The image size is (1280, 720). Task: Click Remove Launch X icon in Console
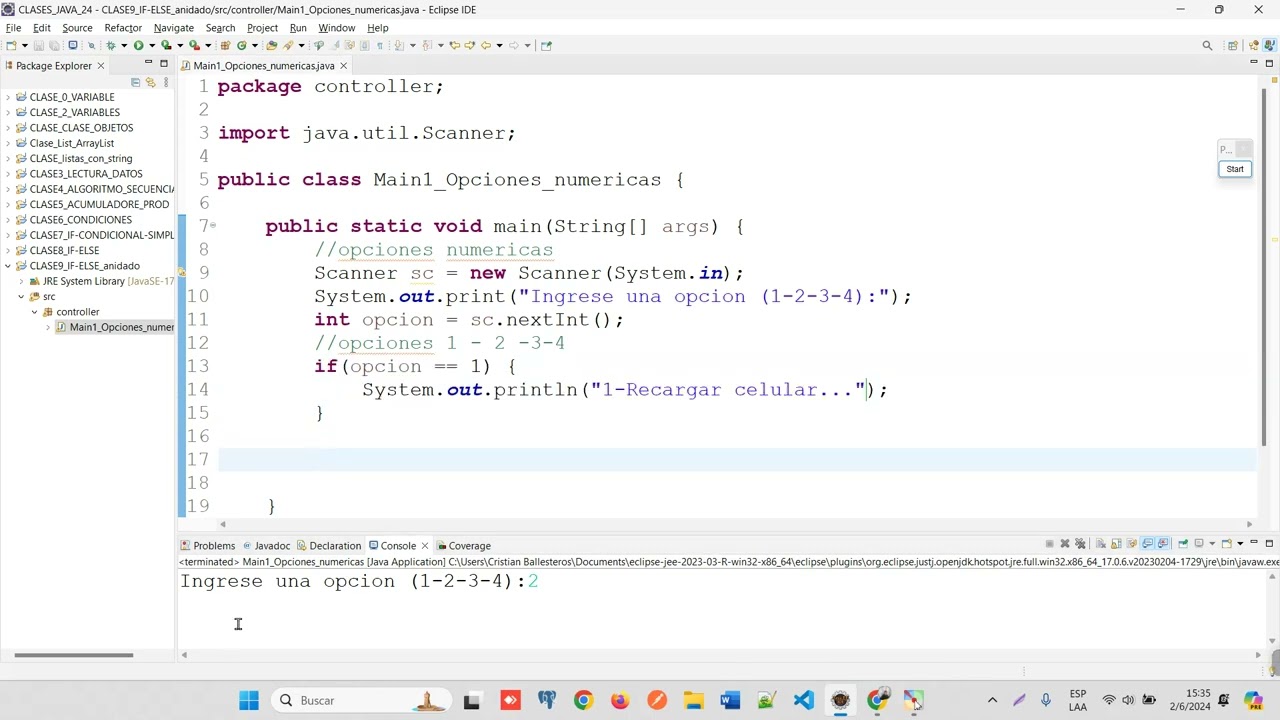pyautogui.click(x=1065, y=544)
